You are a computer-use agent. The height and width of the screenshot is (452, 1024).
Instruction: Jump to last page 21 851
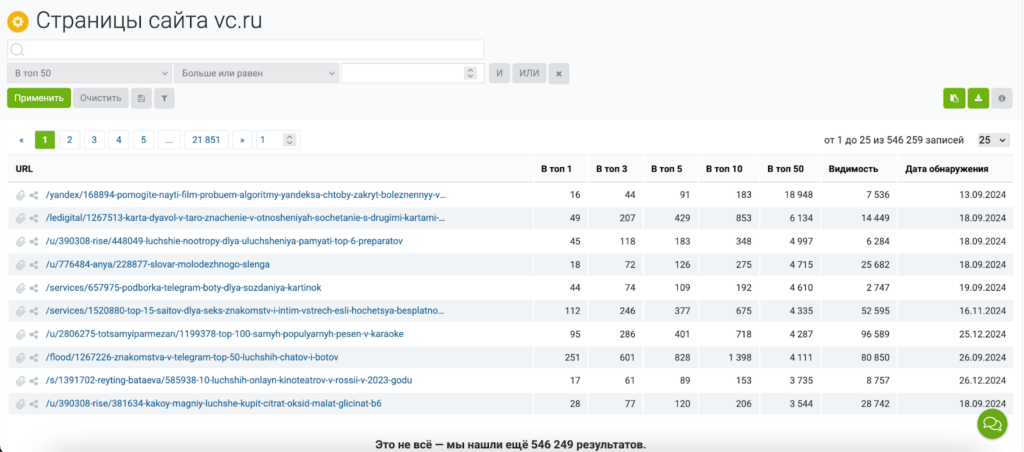click(x=205, y=140)
